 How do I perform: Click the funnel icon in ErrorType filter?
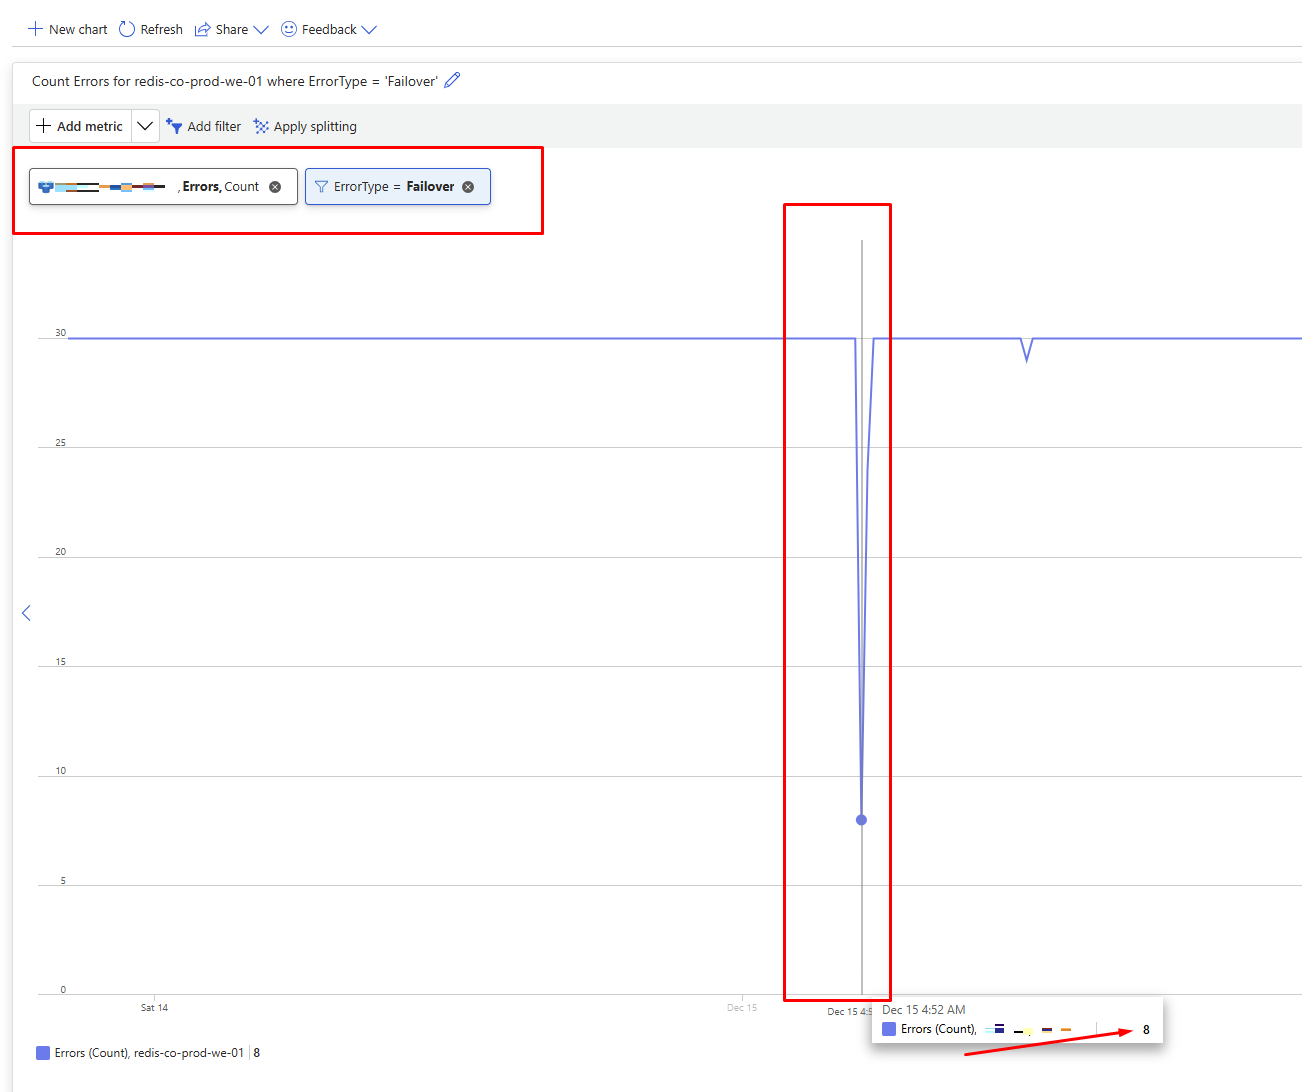[x=321, y=187]
